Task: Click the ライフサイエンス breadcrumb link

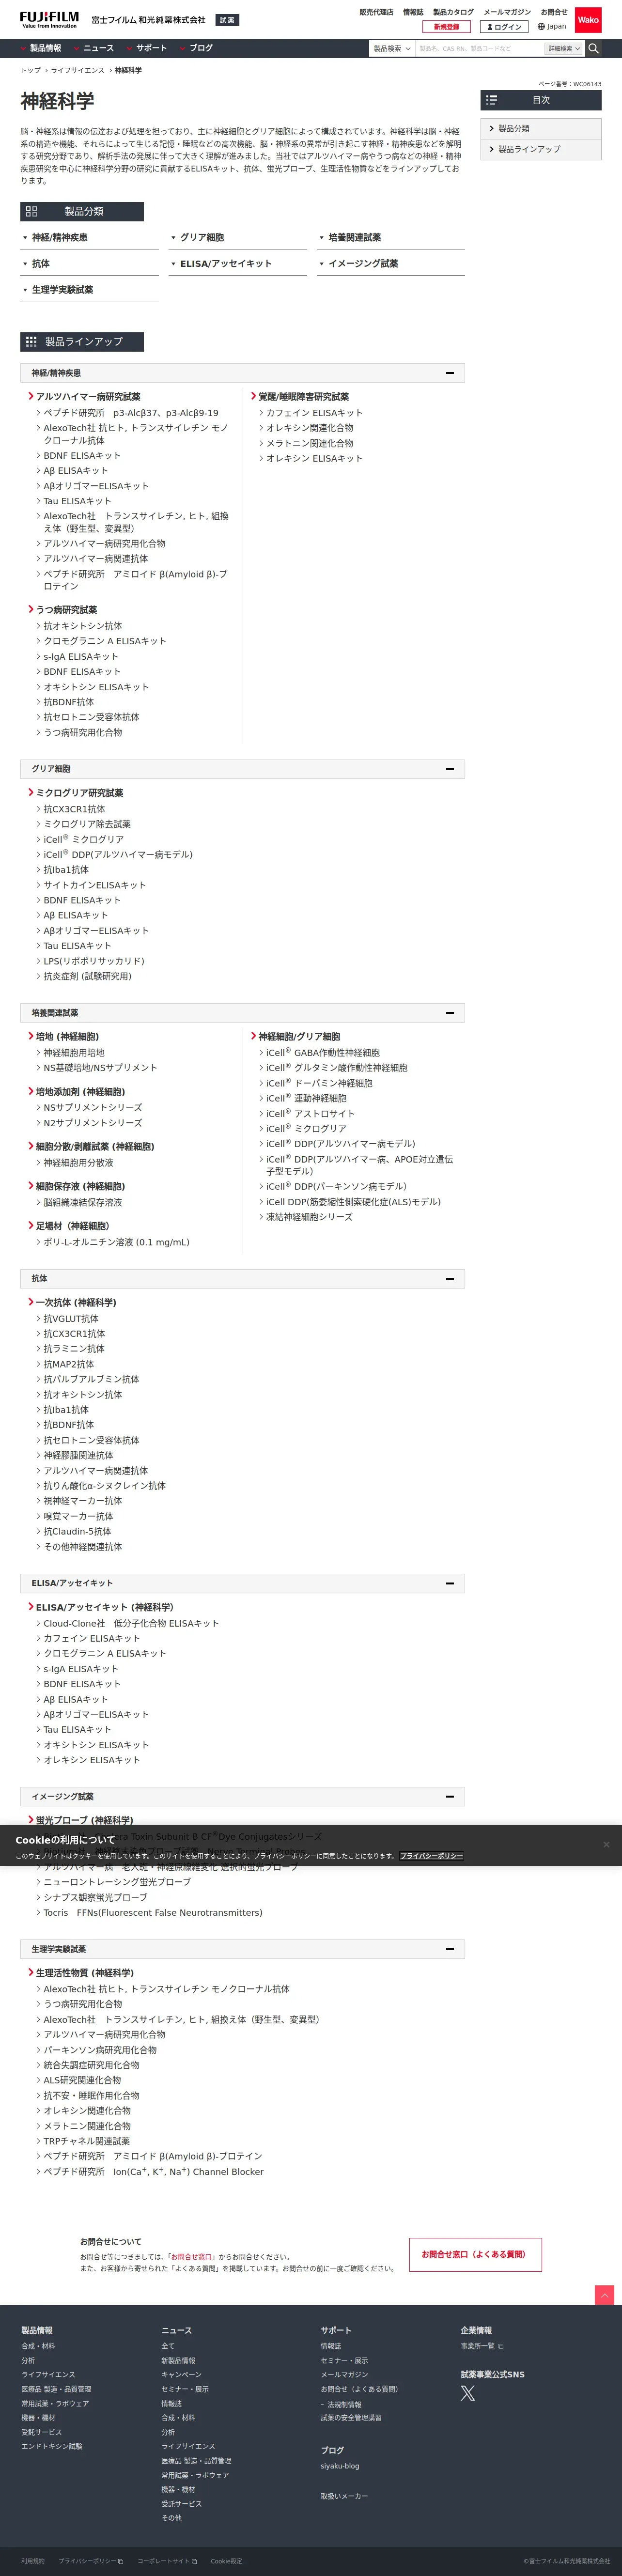Action: (78, 70)
